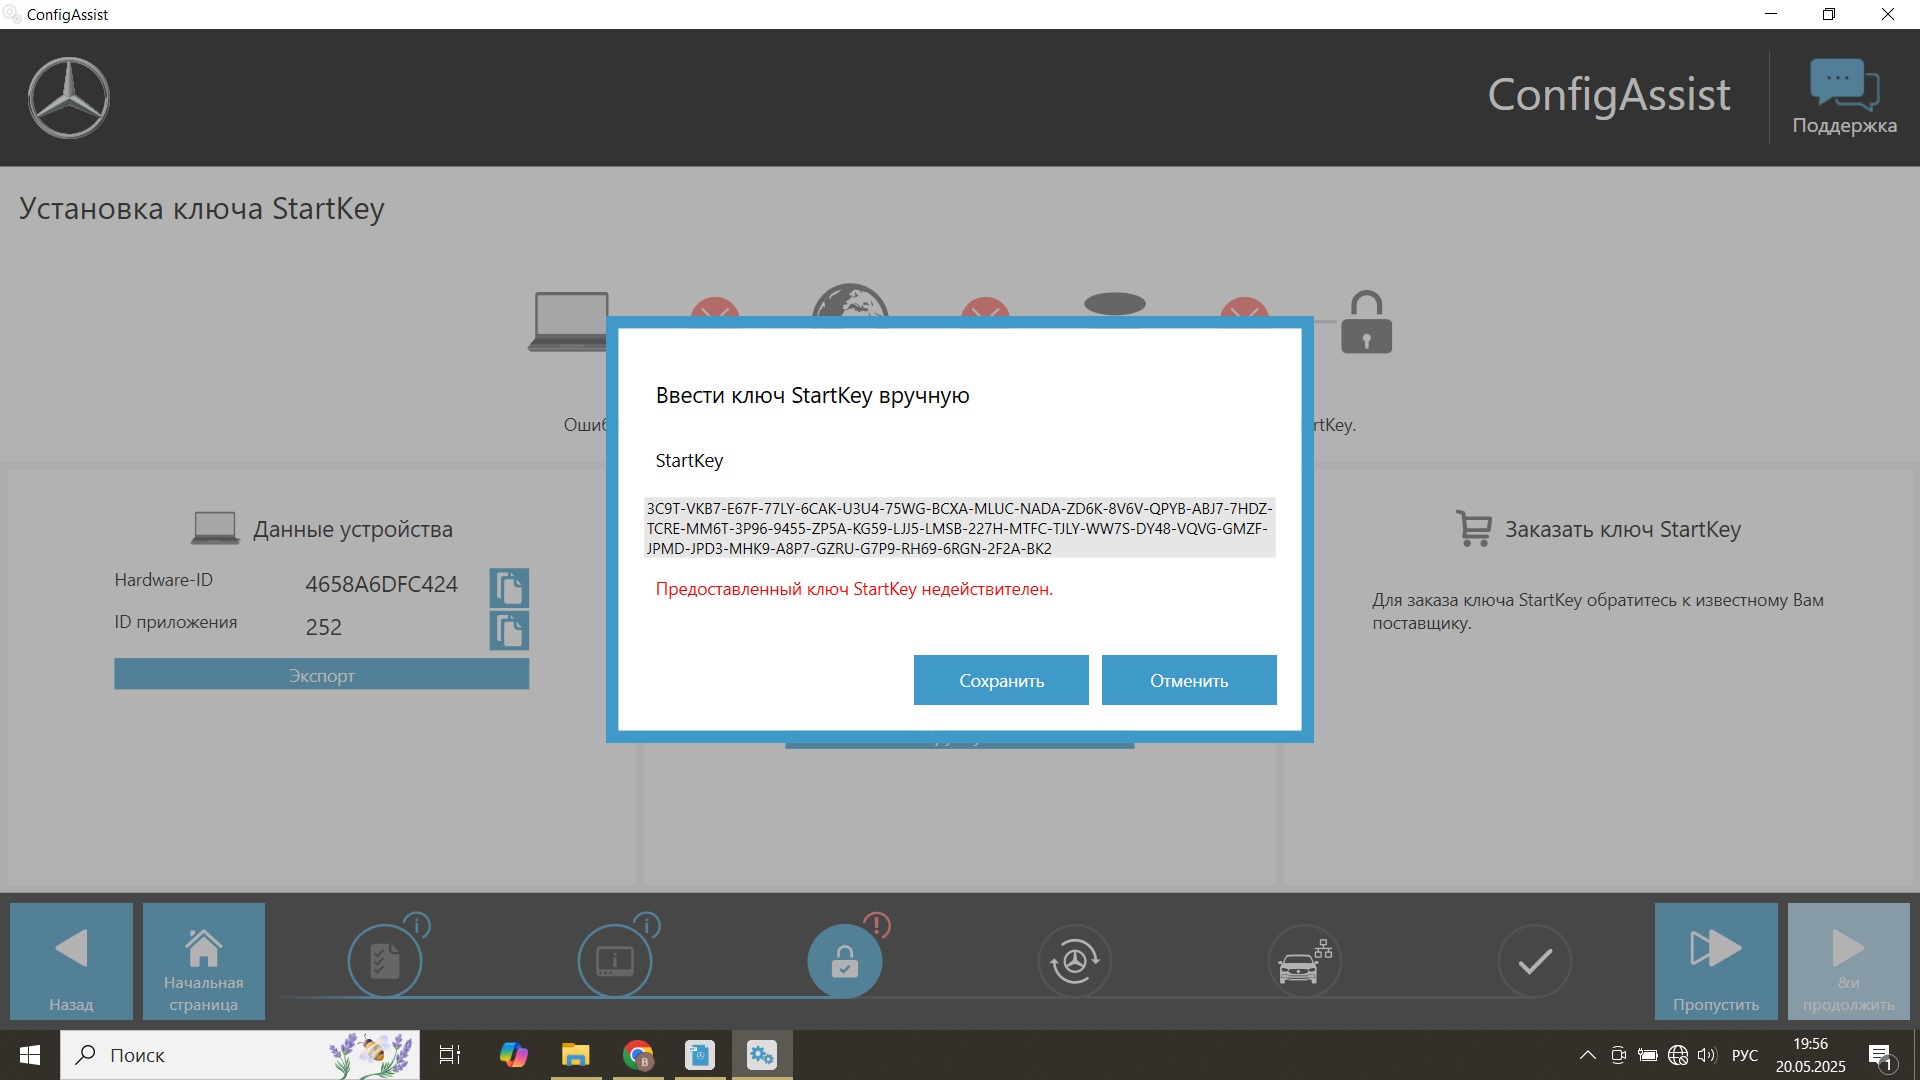
Task: Cancel the dialog with Отменить
Action: click(x=1189, y=680)
